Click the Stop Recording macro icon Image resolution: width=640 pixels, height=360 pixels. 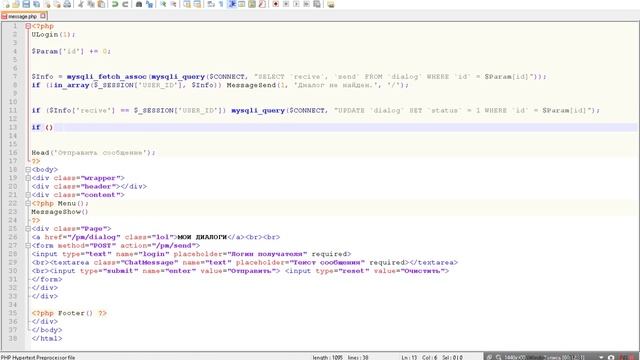[x=286, y=4]
